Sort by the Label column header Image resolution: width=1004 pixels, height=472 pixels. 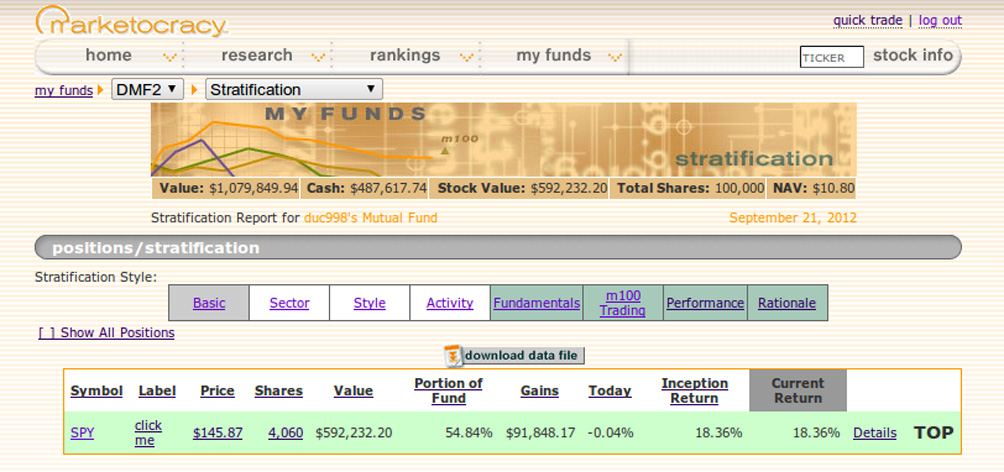(x=157, y=391)
